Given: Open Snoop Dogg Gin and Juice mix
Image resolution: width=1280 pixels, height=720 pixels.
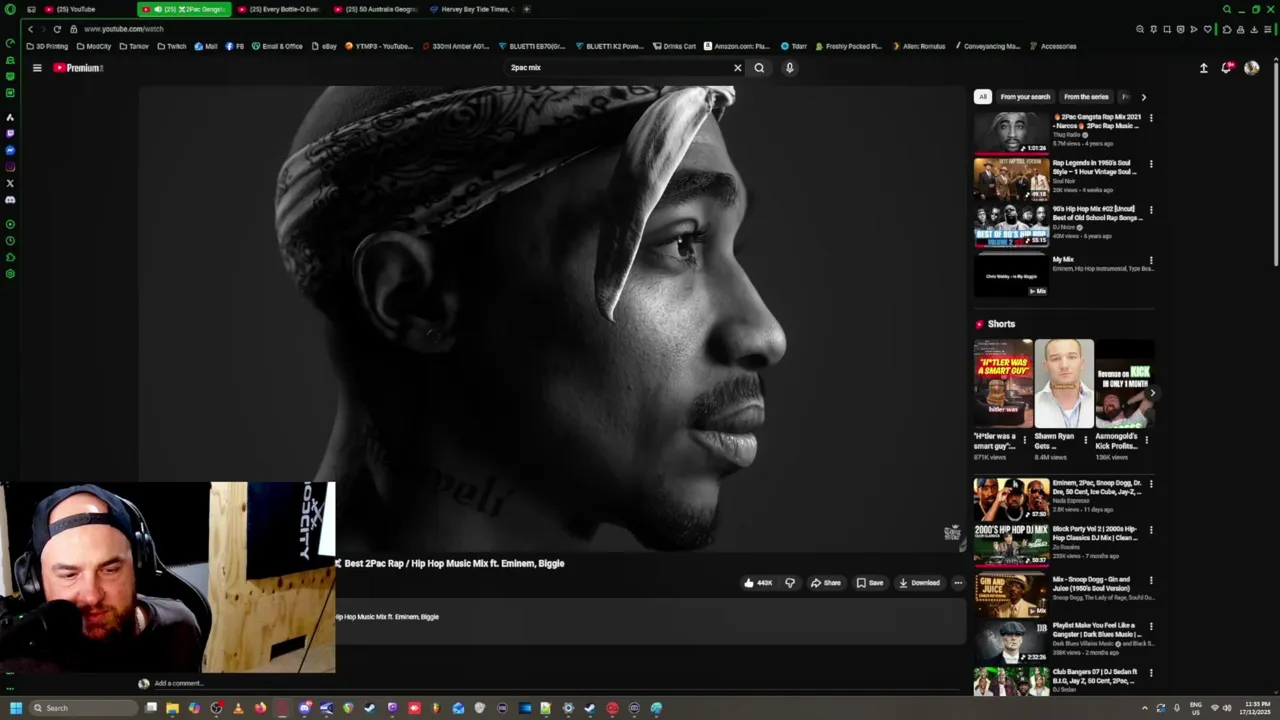Looking at the screenshot, I should pyautogui.click(x=1011, y=594).
